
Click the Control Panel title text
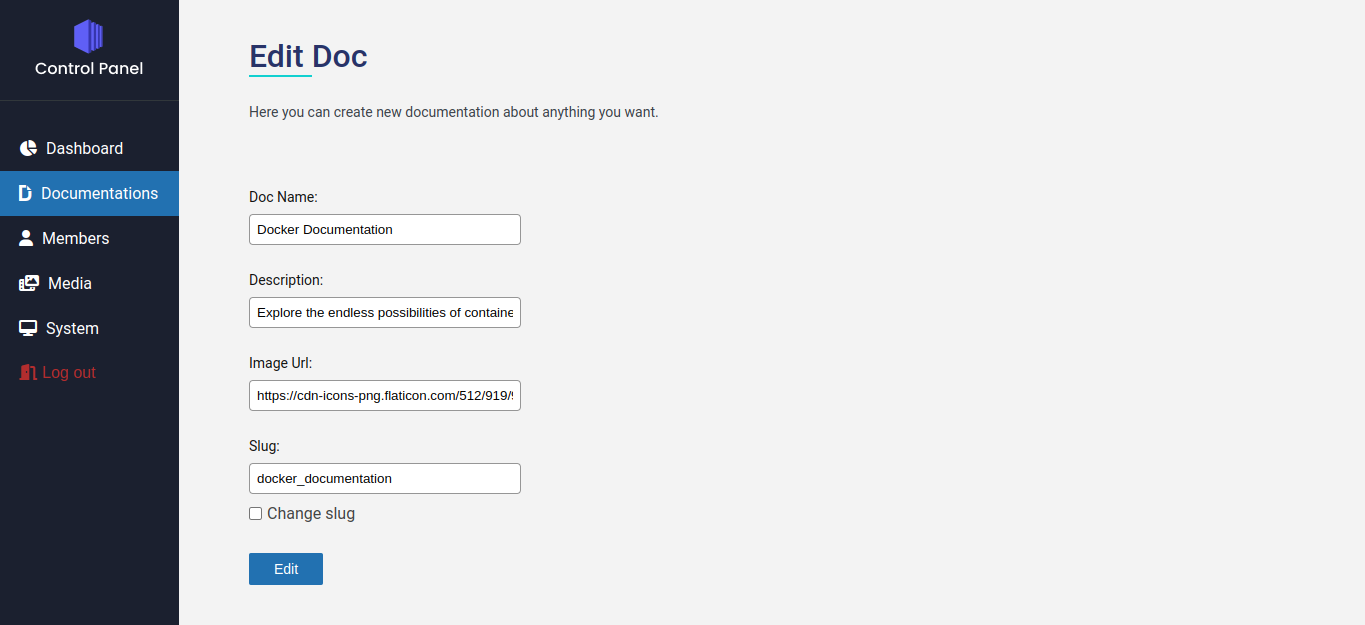click(x=89, y=68)
